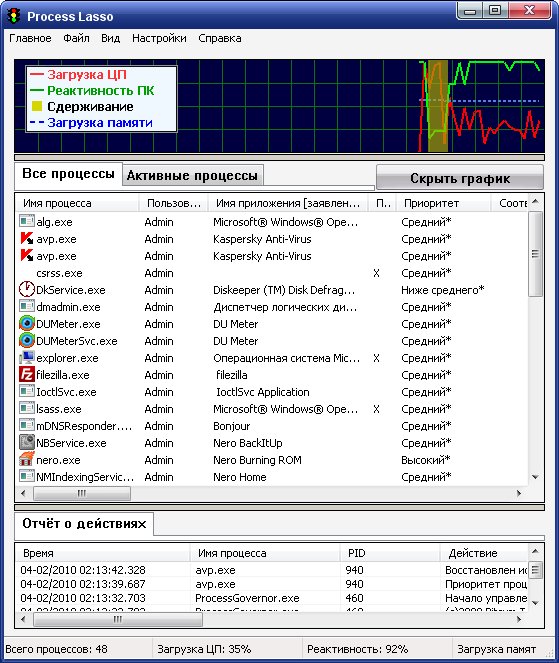Viewport: 559px width, 663px height.
Task: Click the FileZilla red Fz icon
Action: point(27,374)
